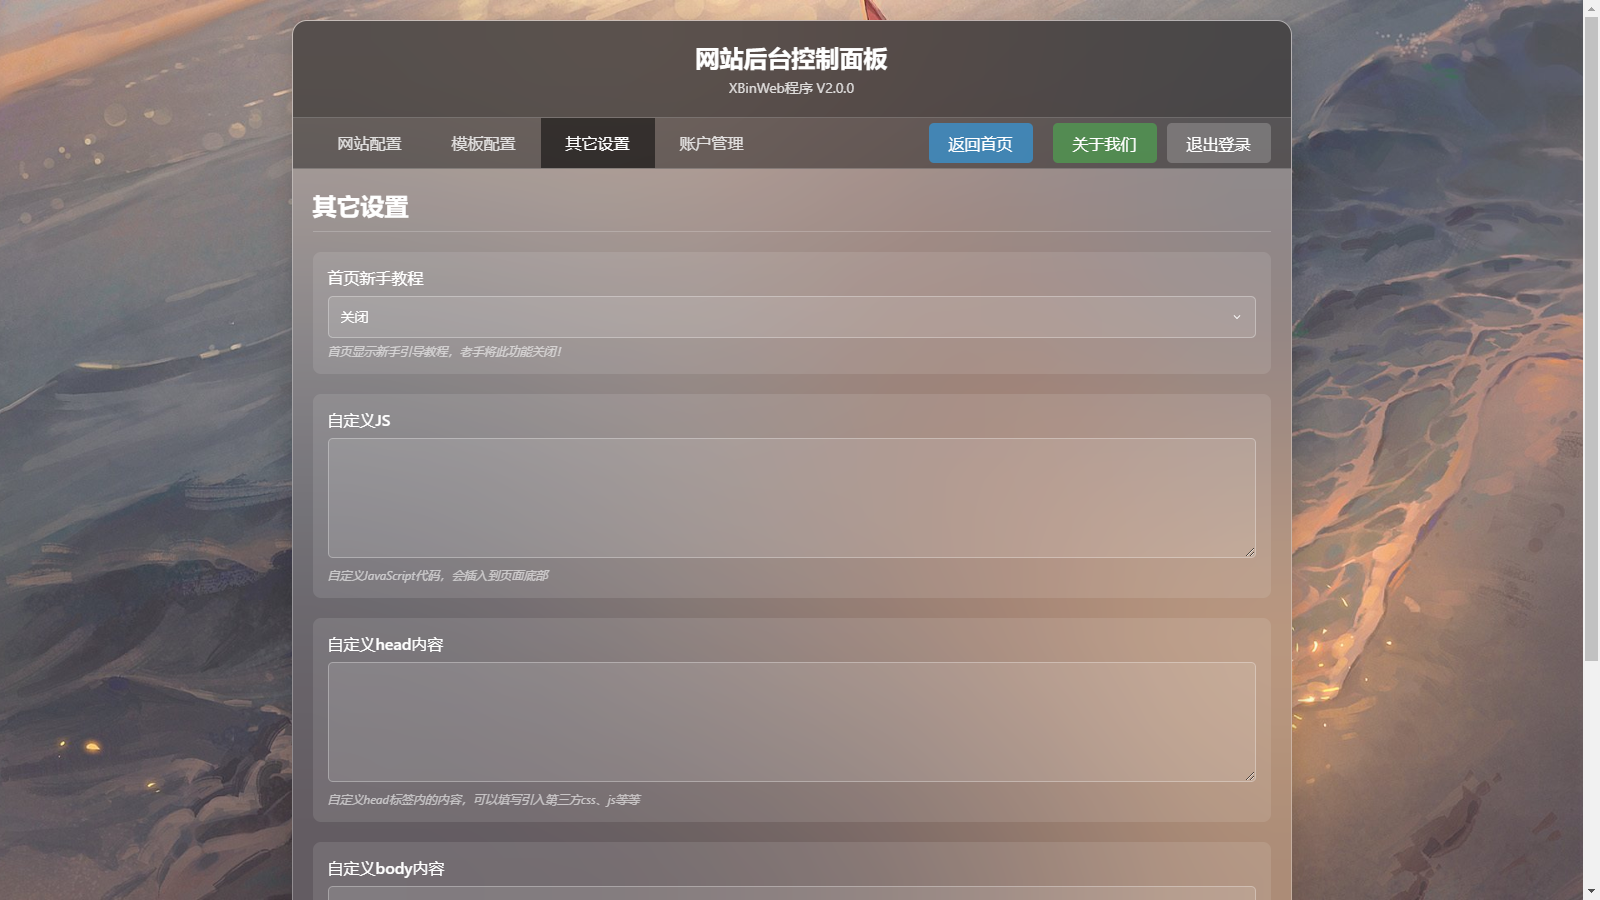Switch to the 模板配置 tab

[483, 144]
